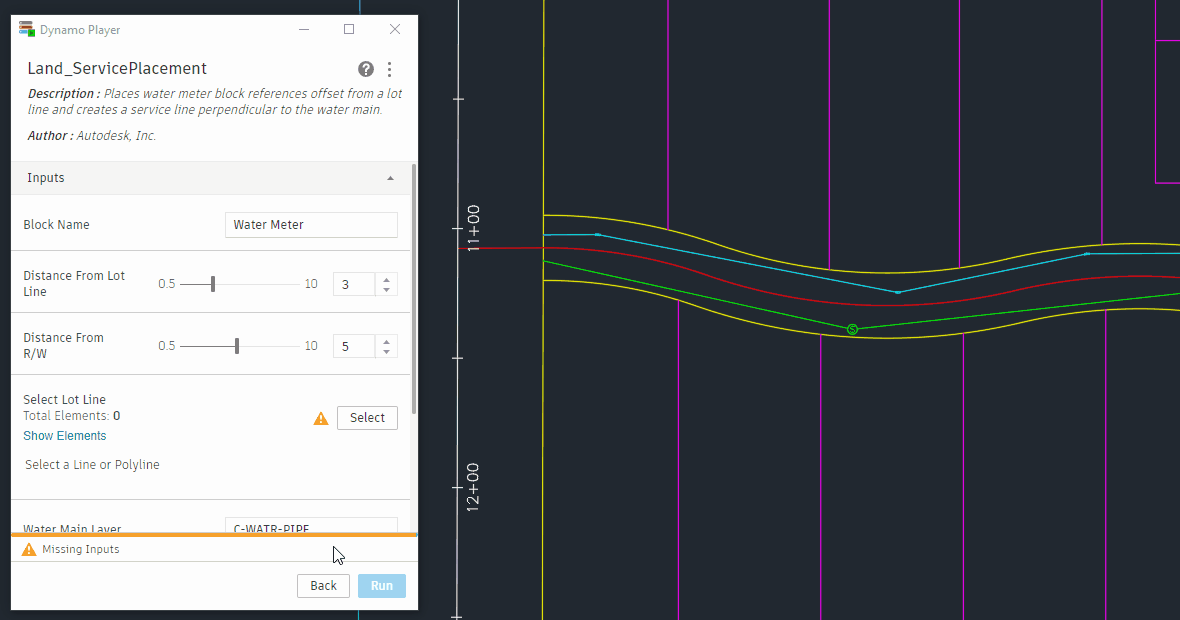Click the help question mark icon

tap(366, 69)
